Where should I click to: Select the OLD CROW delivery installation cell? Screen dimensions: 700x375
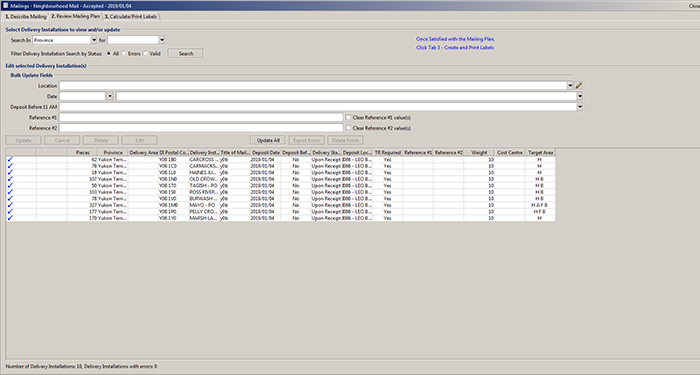pyautogui.click(x=204, y=179)
